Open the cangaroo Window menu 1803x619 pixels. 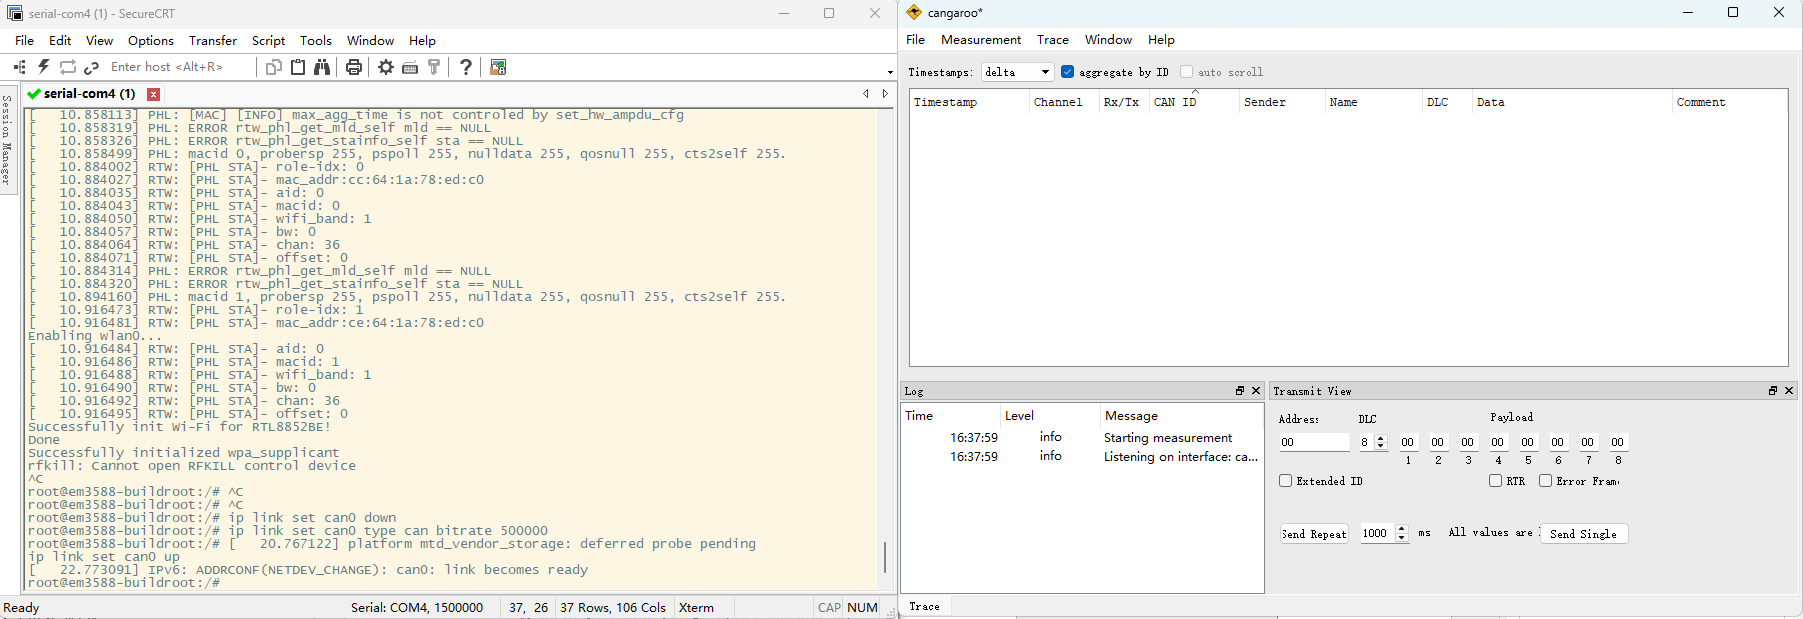point(1108,39)
